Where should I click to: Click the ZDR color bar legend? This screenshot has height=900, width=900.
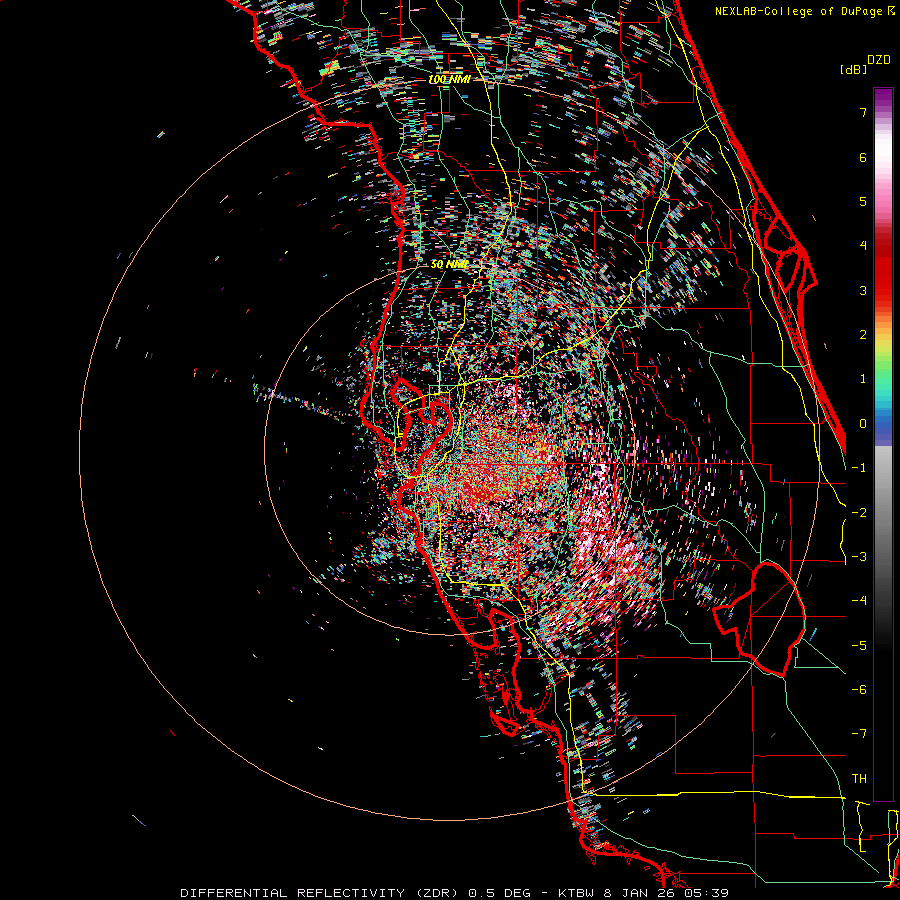(883, 444)
